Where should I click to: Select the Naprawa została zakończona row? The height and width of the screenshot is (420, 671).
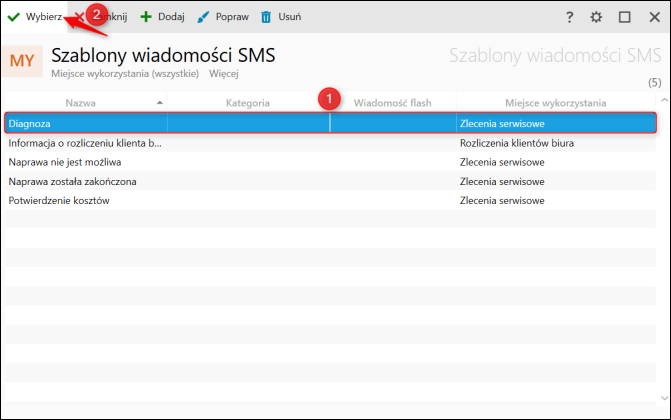pyautogui.click(x=330, y=182)
